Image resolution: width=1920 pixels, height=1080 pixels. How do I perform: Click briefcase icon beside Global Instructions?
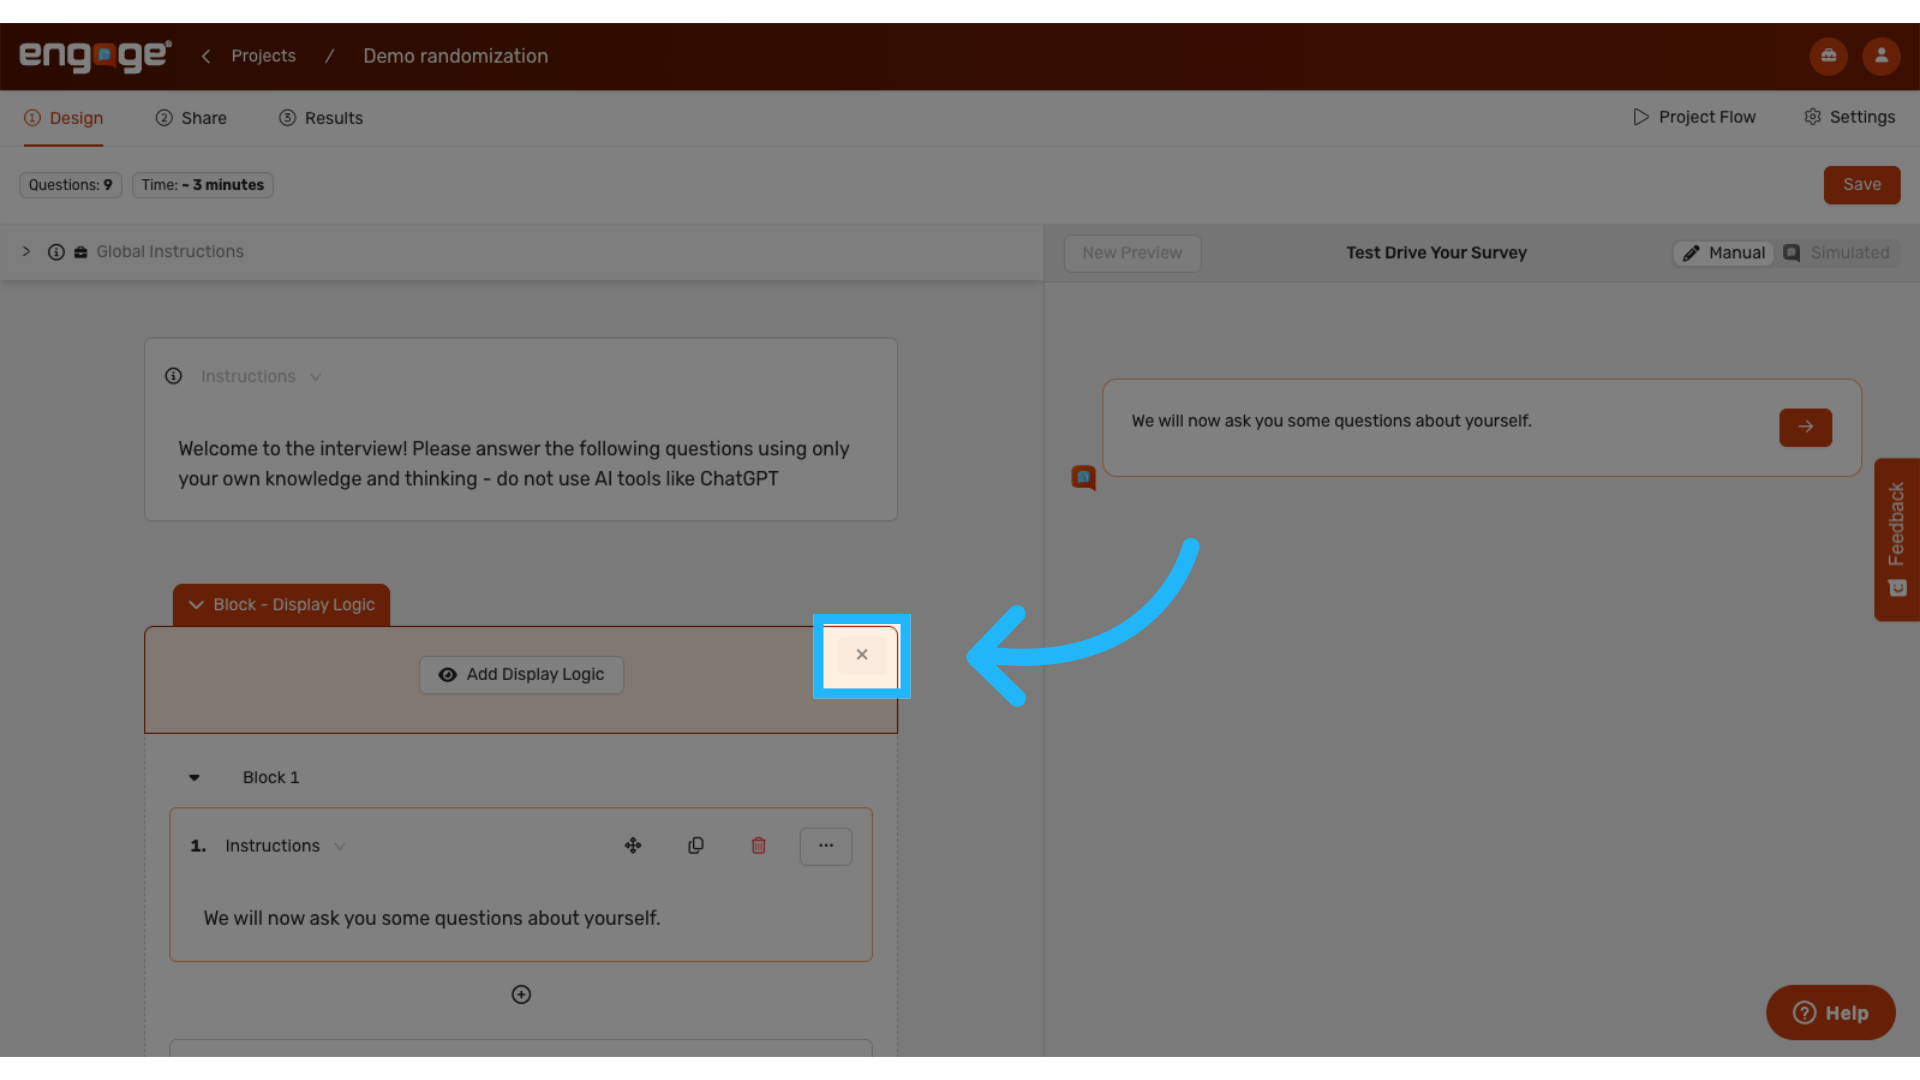tap(81, 252)
